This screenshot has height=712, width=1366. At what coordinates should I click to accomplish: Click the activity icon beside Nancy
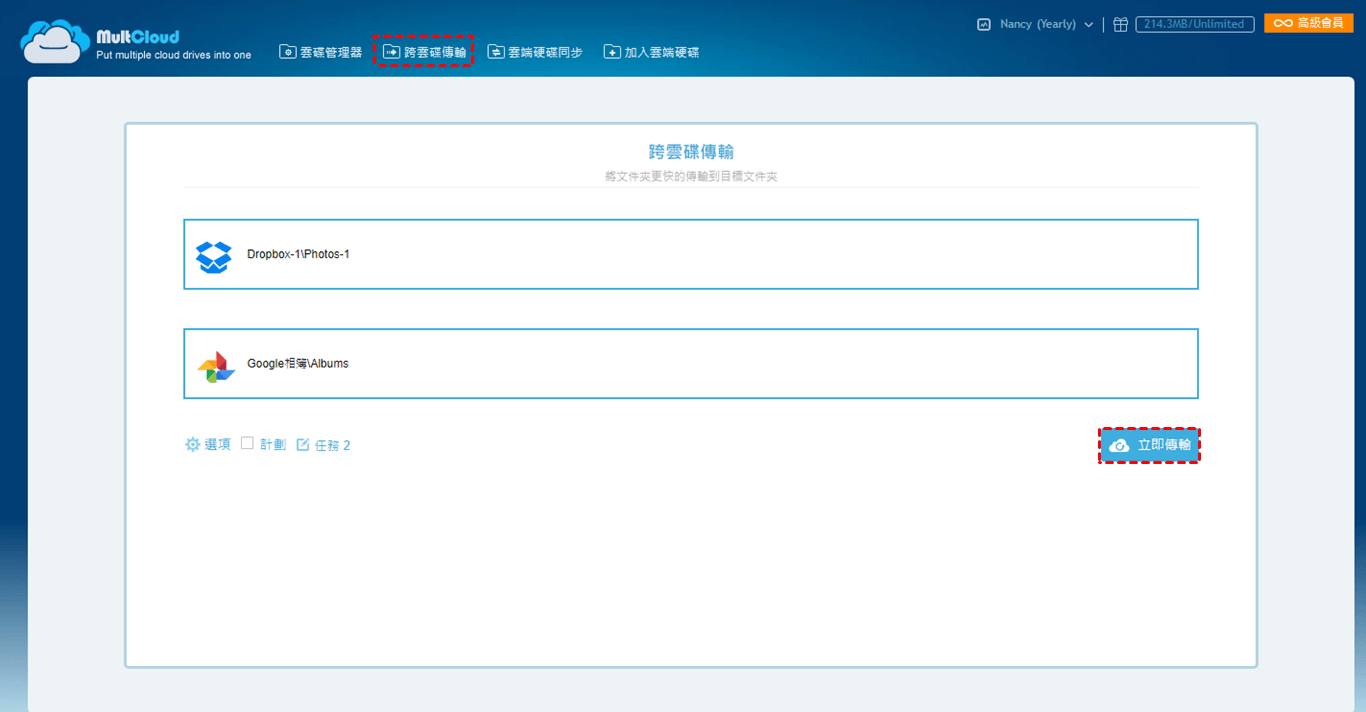(x=984, y=24)
